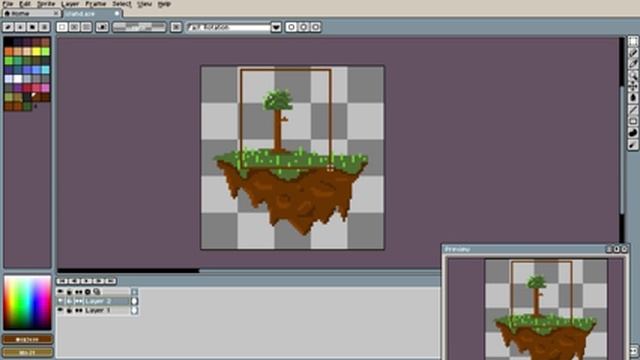The width and height of the screenshot is (640, 360).
Task: Toggle continuous mode in timeline header row
Action: [79, 292]
